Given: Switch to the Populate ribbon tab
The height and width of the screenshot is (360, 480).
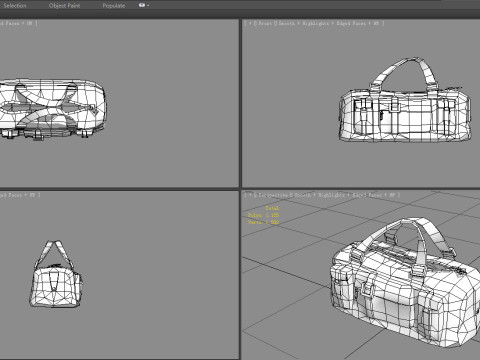Looking at the screenshot, I should point(114,6).
